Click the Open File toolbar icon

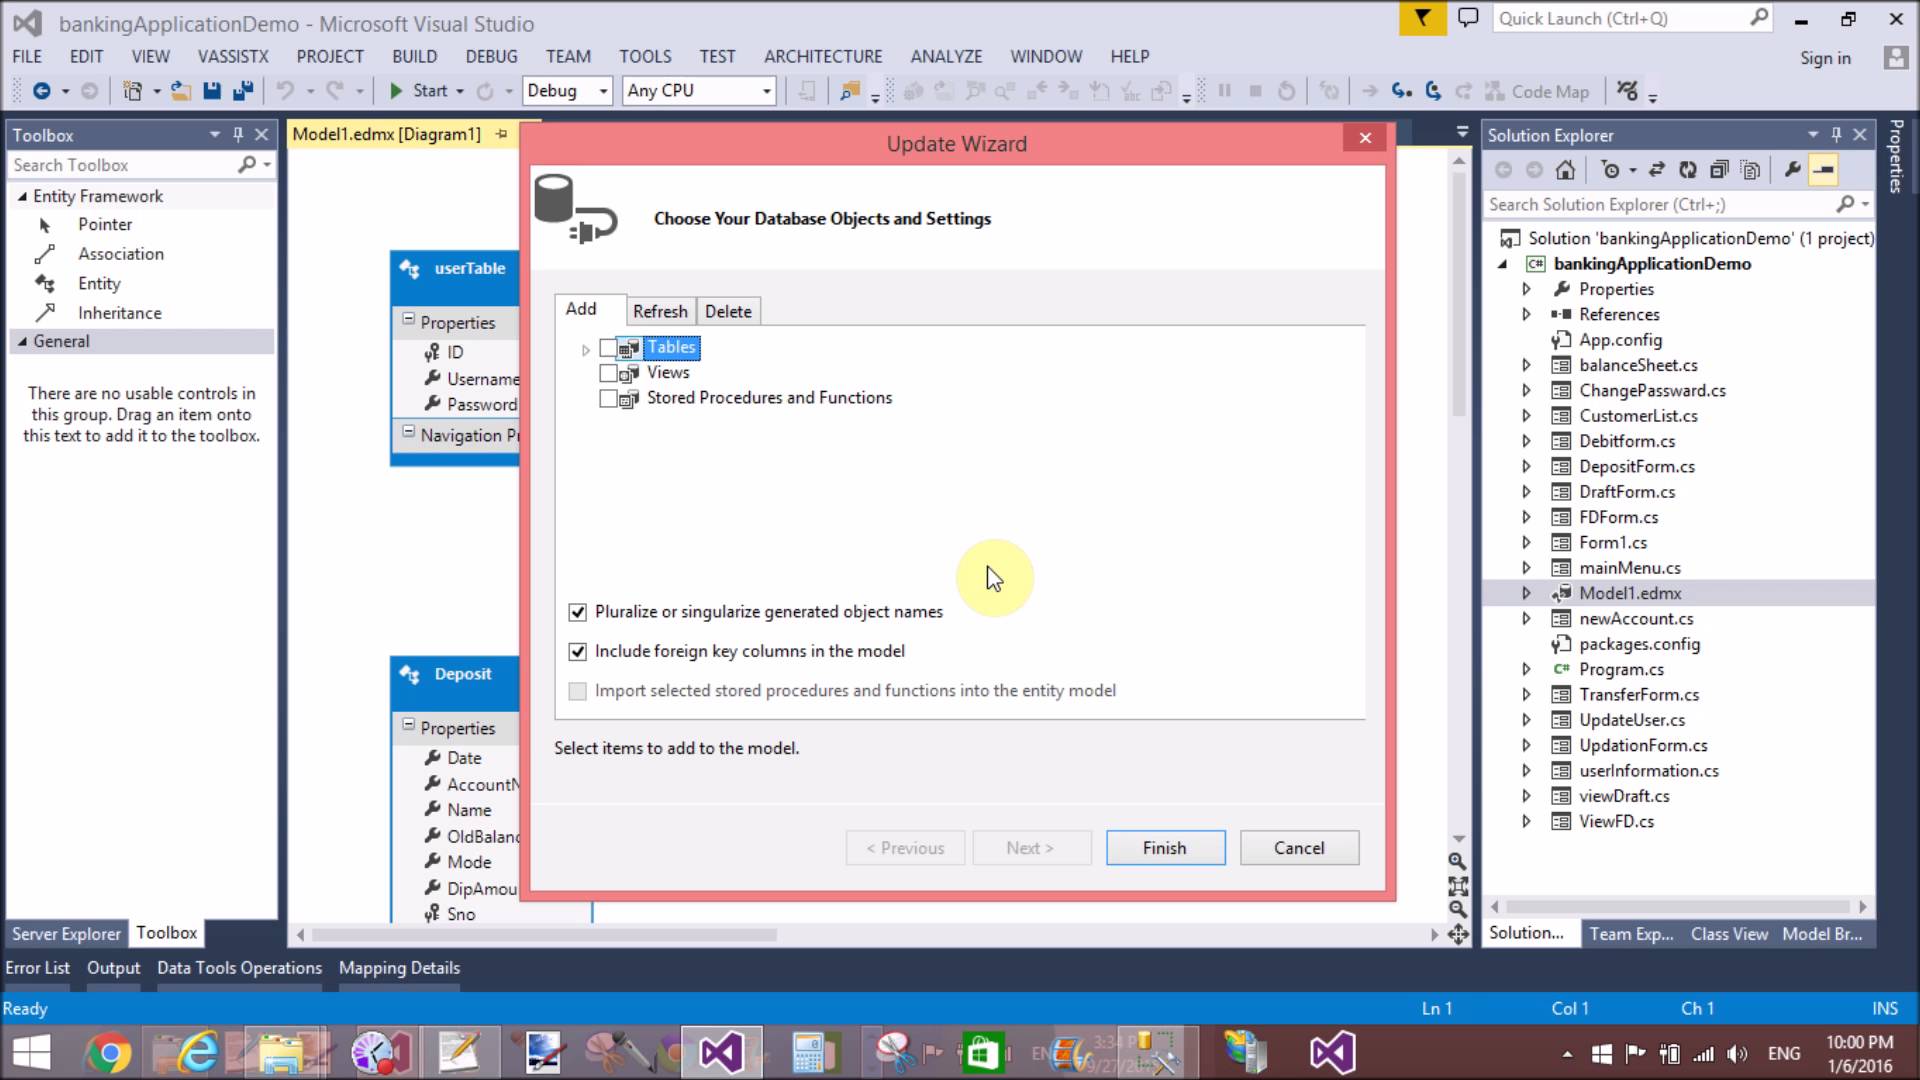181,91
